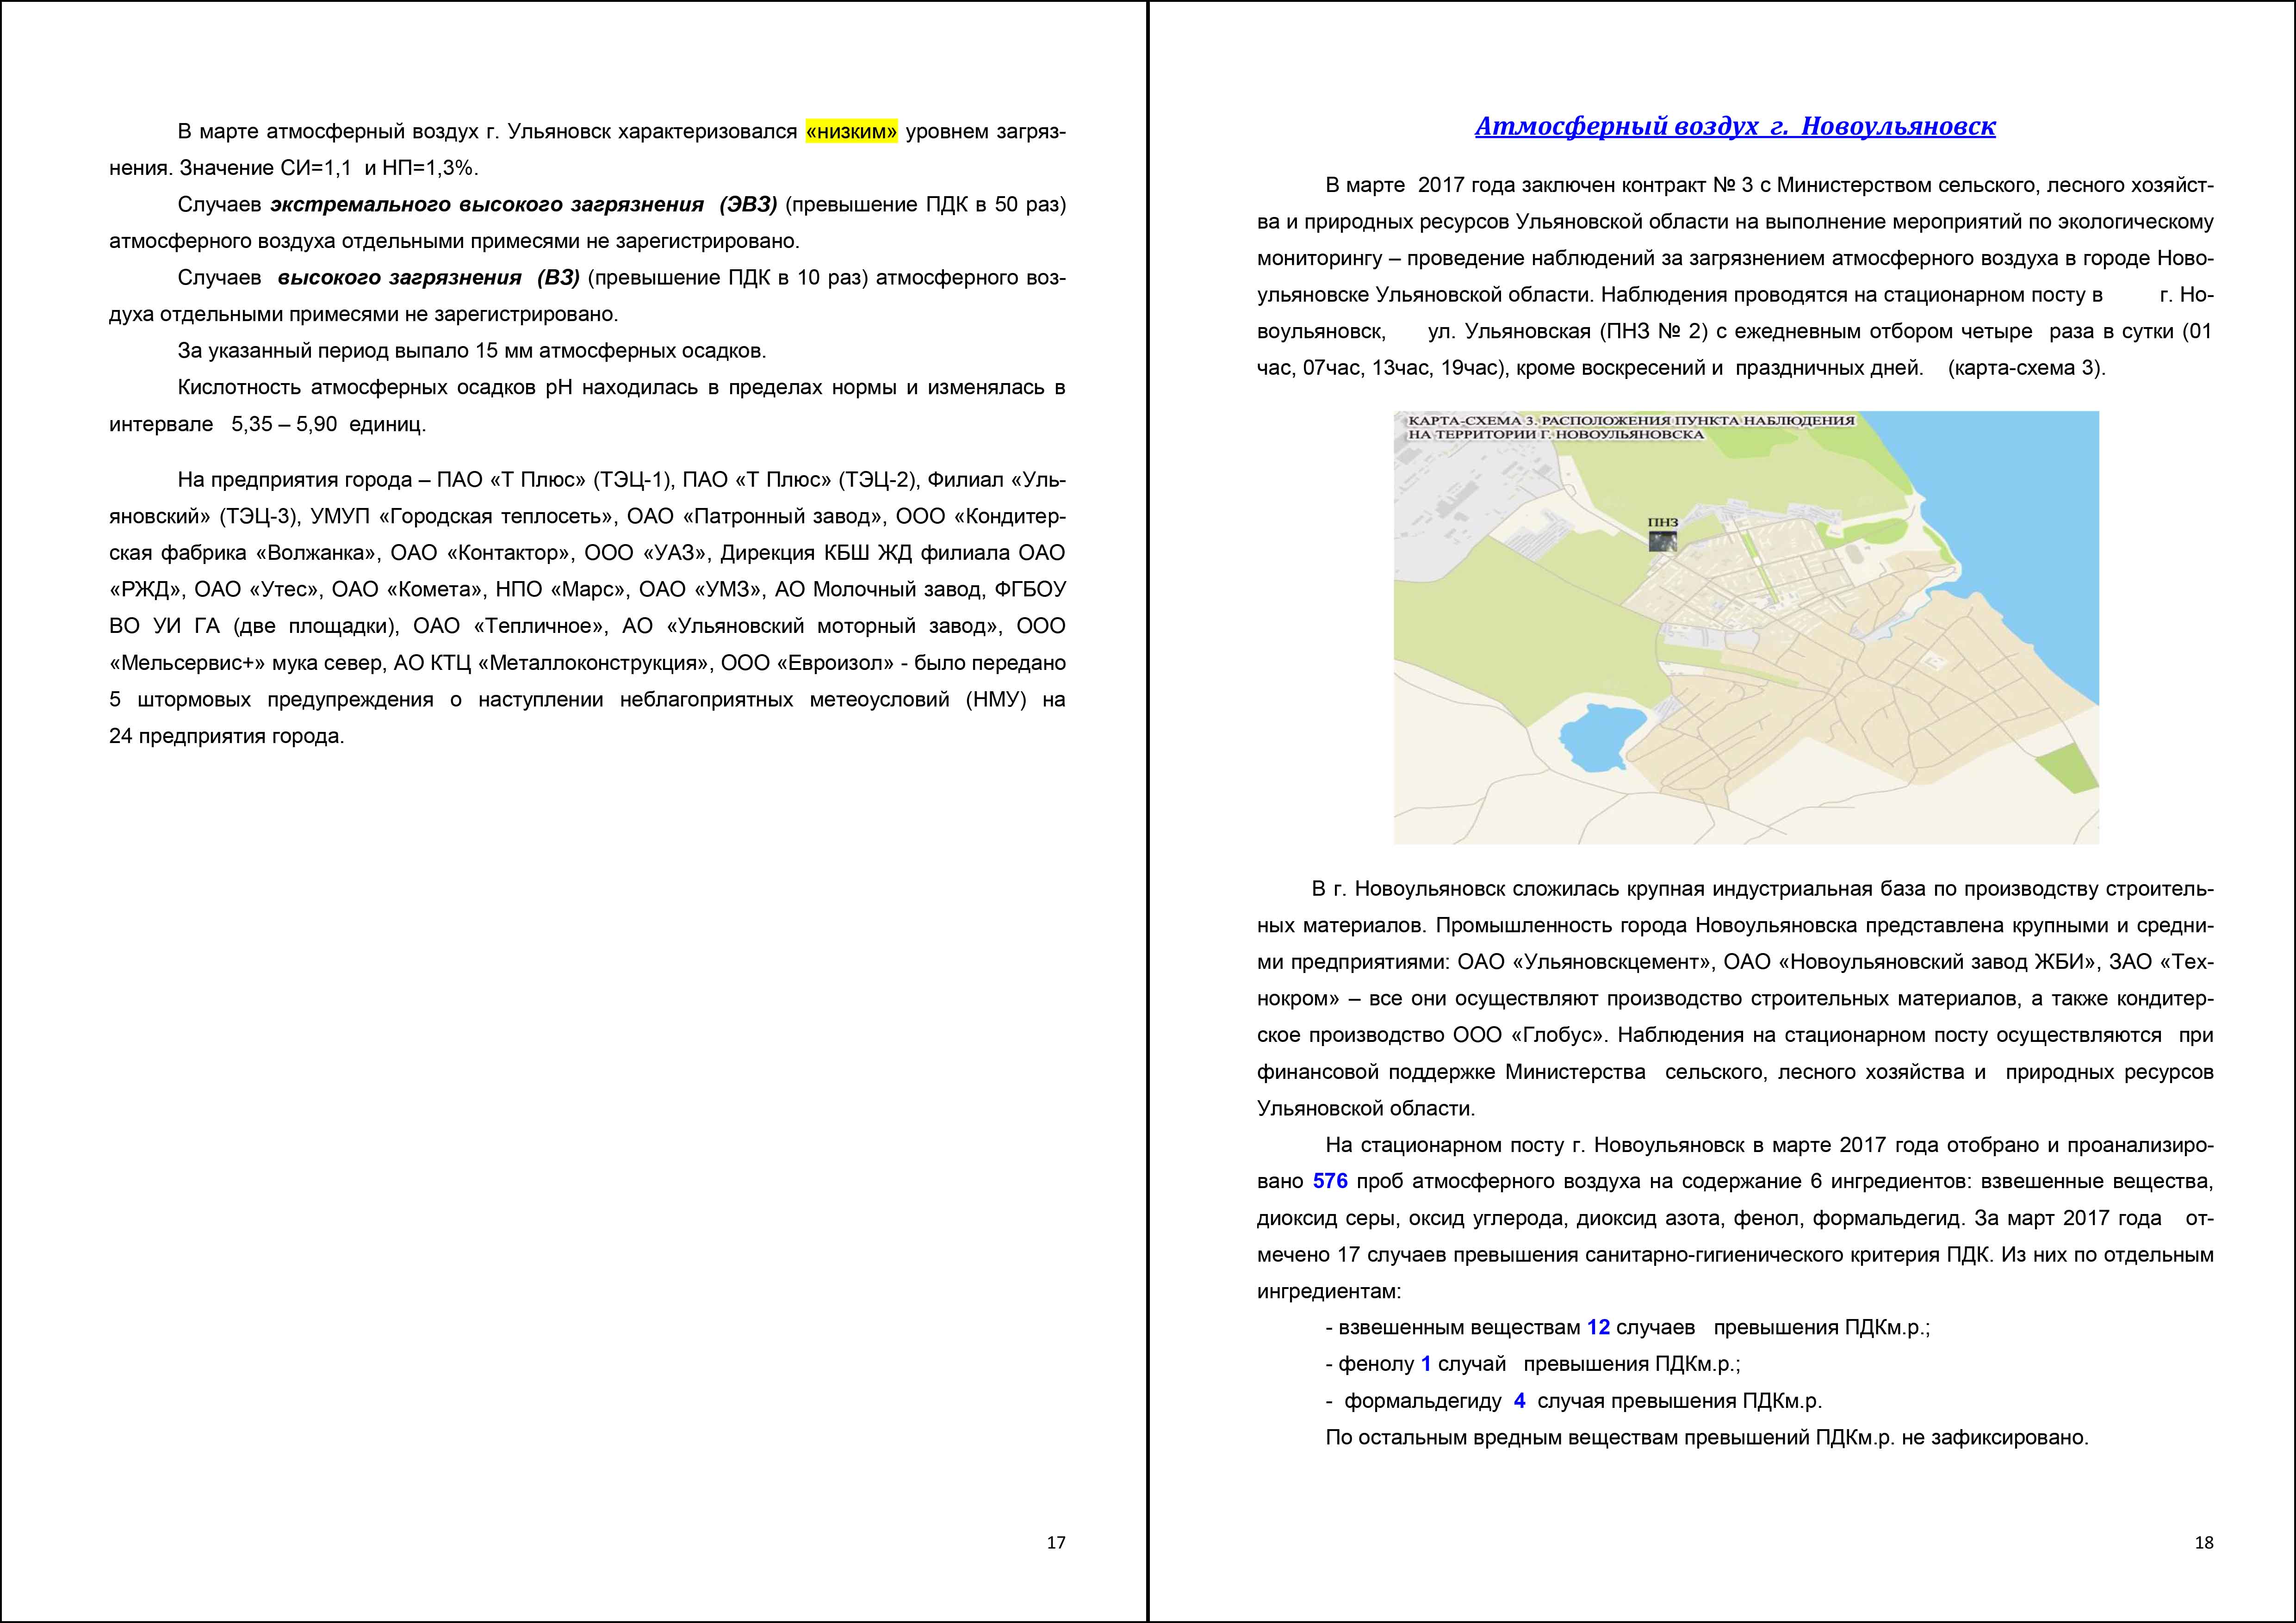Click "ОАО «Патронный завод»"
This screenshot has width=2296, height=1623.
(x=756, y=516)
